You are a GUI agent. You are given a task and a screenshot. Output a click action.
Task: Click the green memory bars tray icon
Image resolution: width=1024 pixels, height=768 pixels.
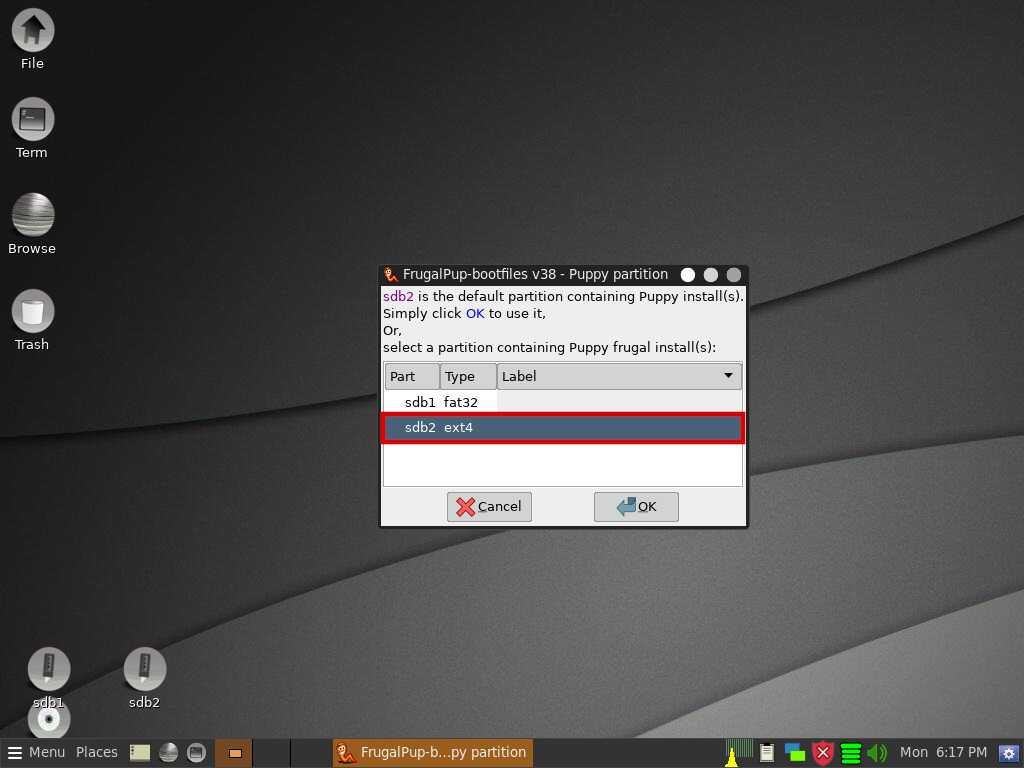[851, 753]
